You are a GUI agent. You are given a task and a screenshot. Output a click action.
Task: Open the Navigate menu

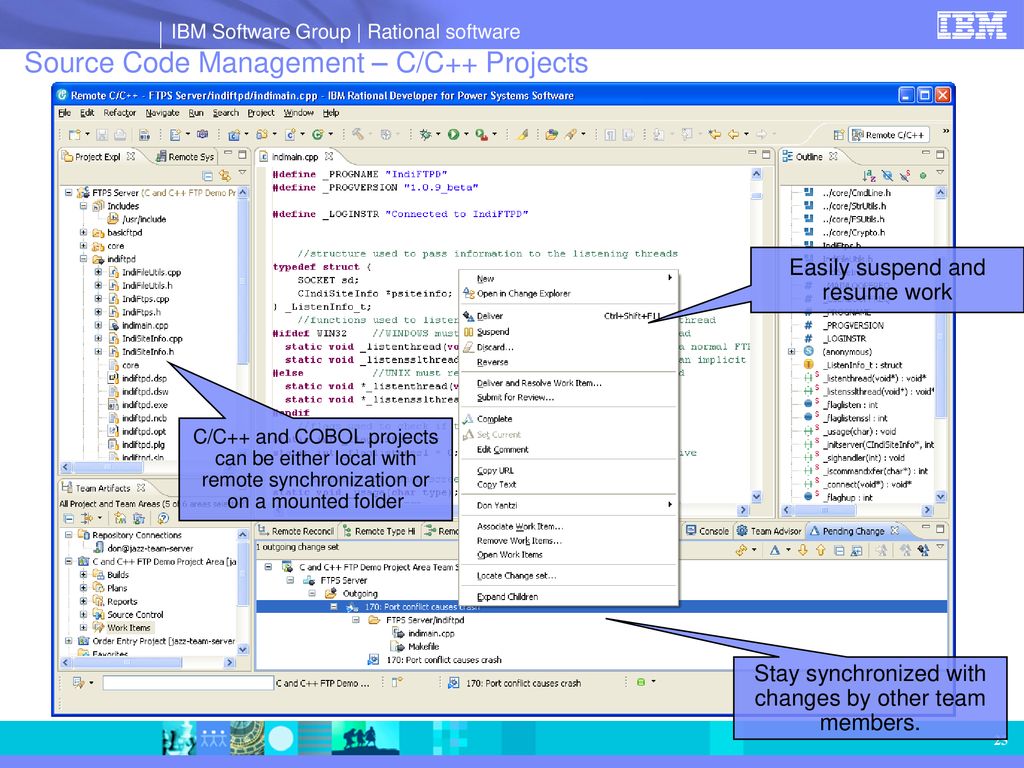point(162,113)
